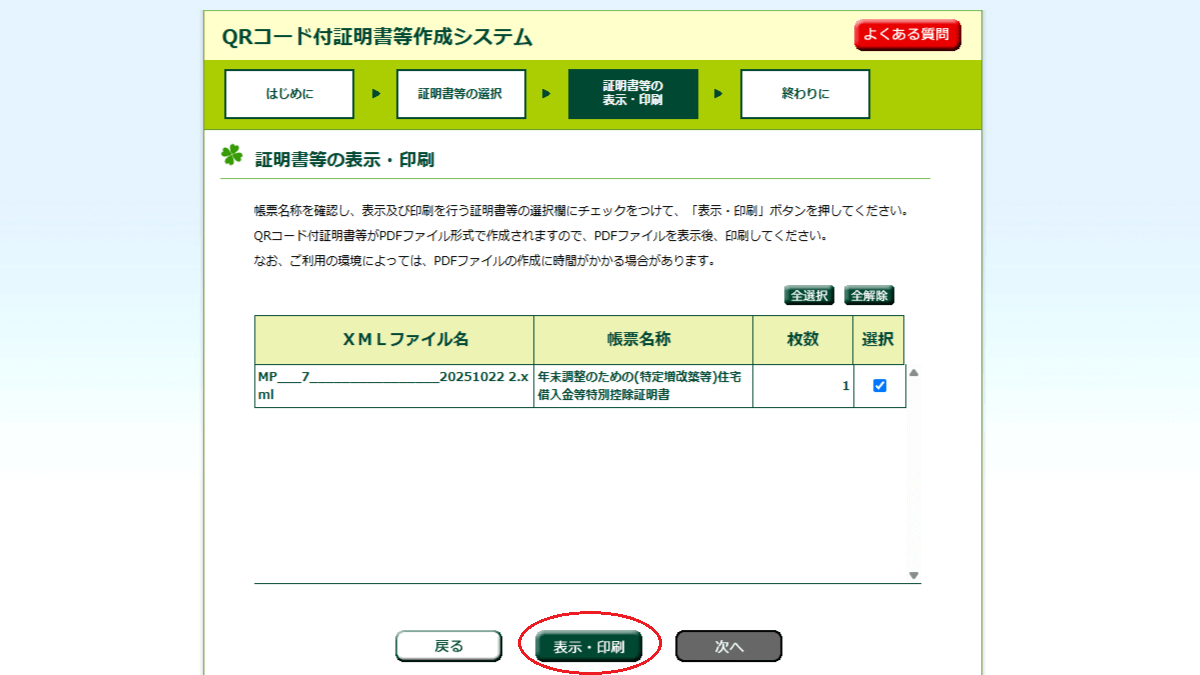Click the table scrollbar up arrow

tap(913, 373)
